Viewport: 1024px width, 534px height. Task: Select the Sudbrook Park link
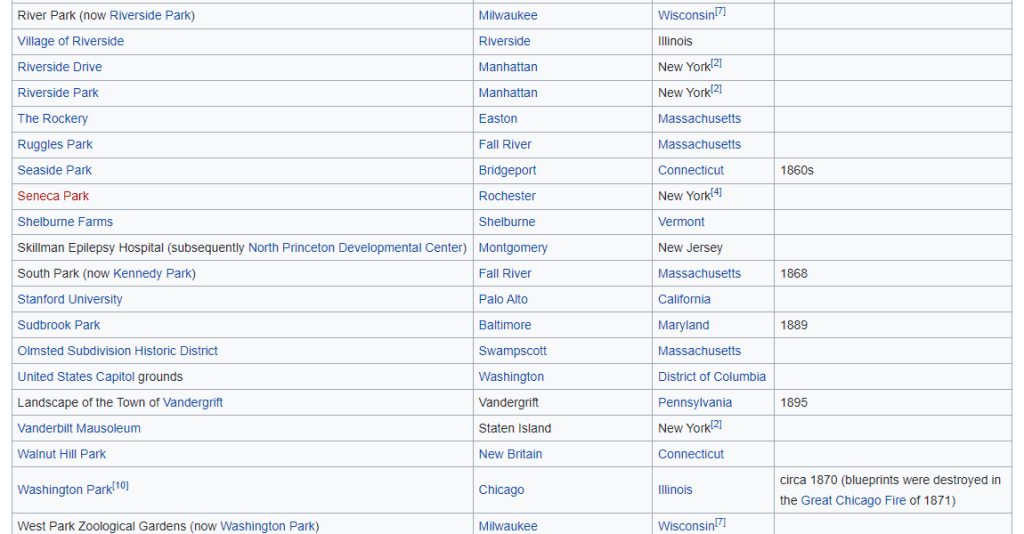click(59, 326)
